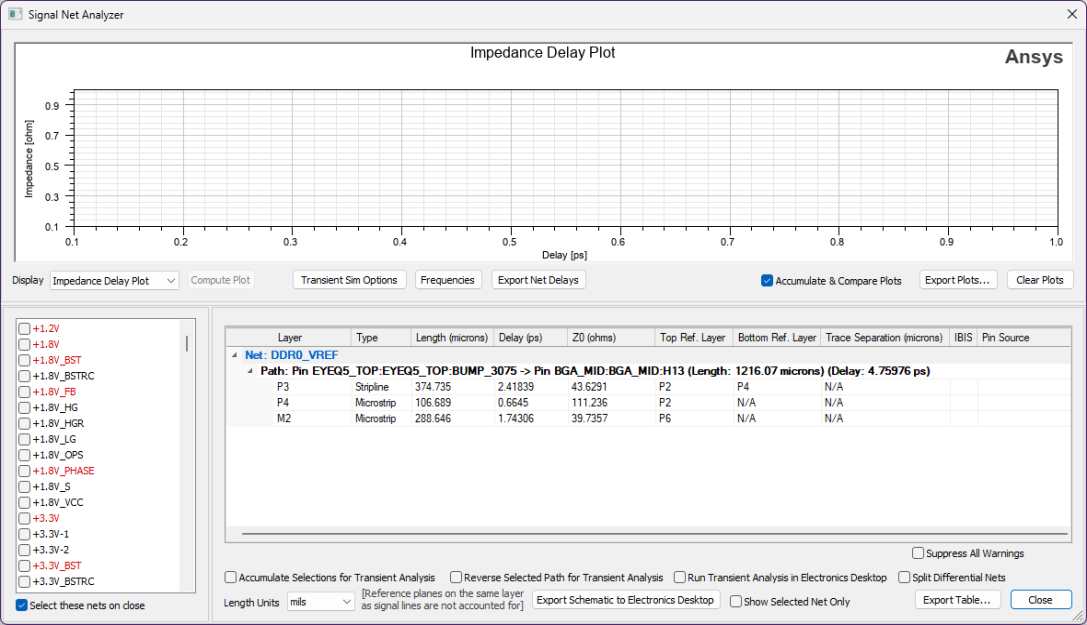Click the Compute Plot button
This screenshot has width=1087, height=625.
220,280
